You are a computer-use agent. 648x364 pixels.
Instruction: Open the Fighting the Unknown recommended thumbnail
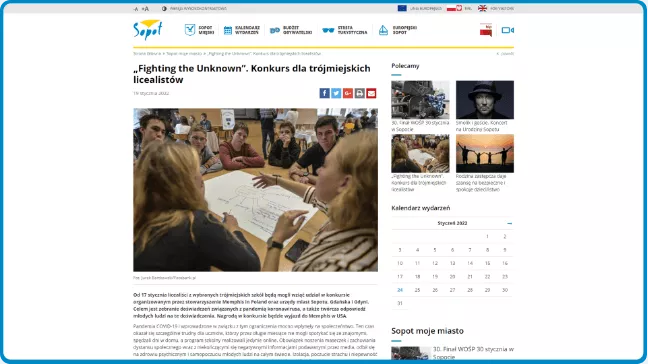click(420, 153)
